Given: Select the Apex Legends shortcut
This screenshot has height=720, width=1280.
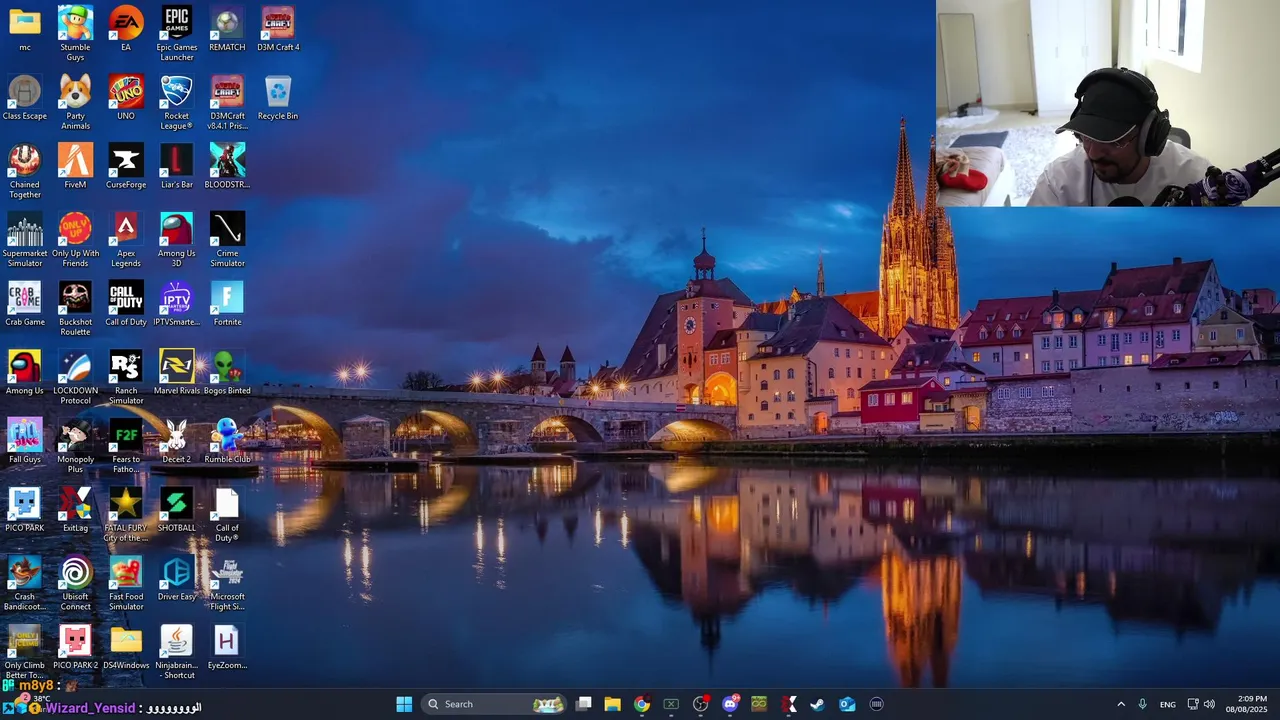Looking at the screenshot, I should tap(126, 240).
